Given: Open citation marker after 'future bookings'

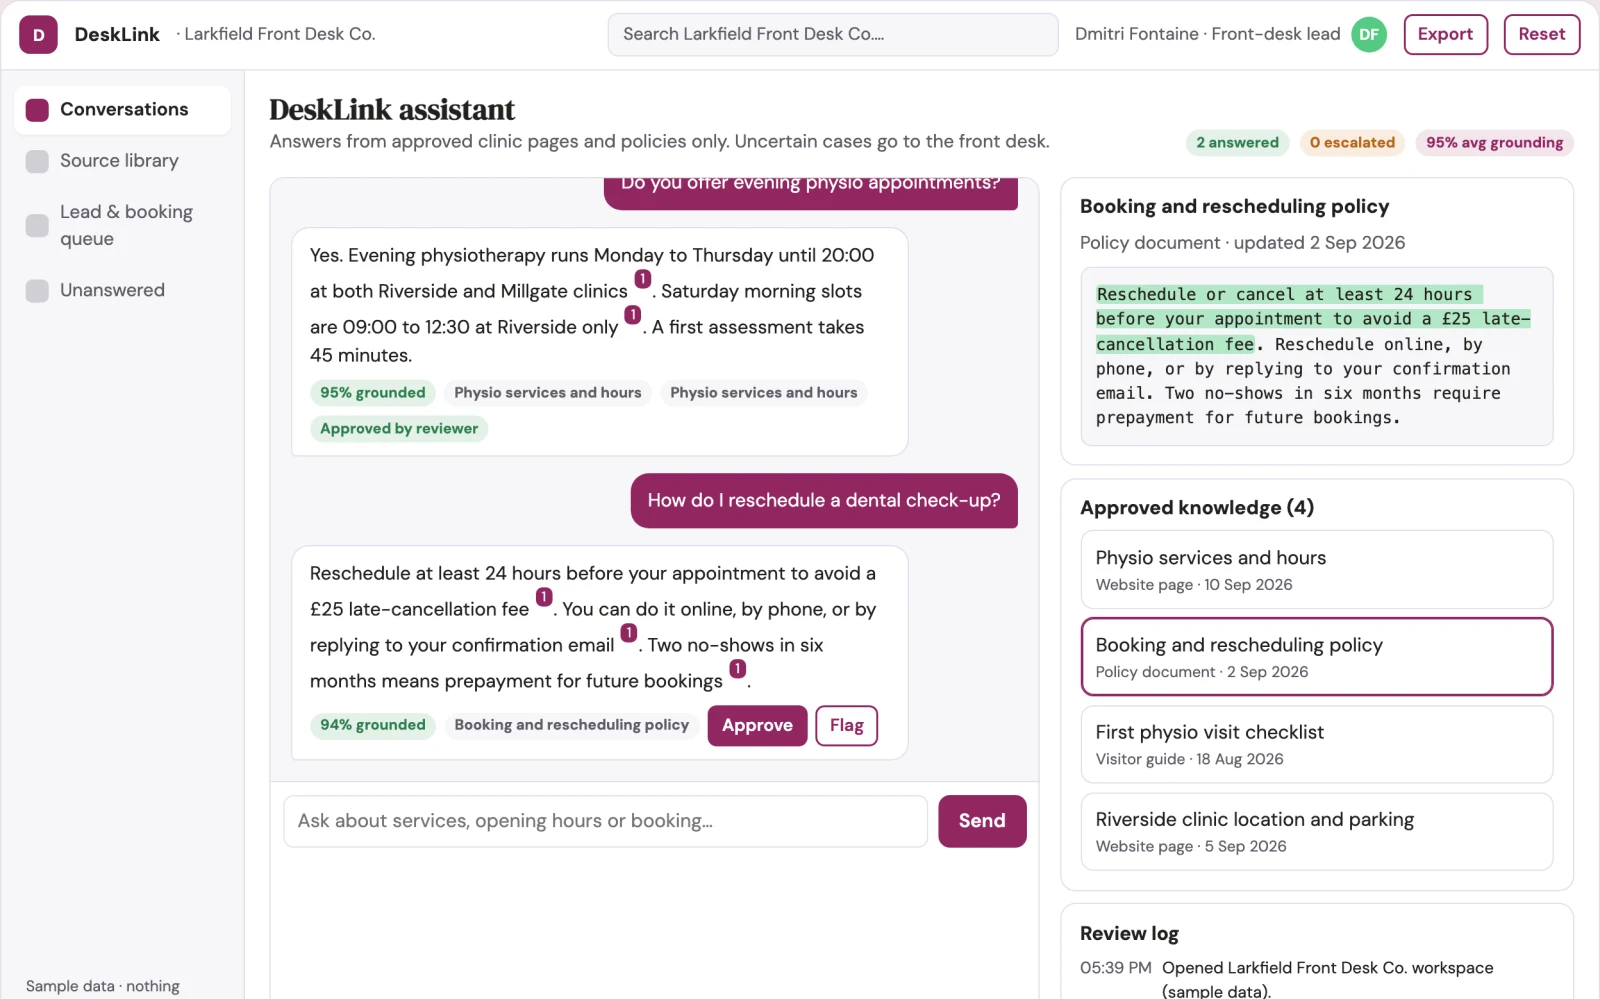Looking at the screenshot, I should (738, 669).
